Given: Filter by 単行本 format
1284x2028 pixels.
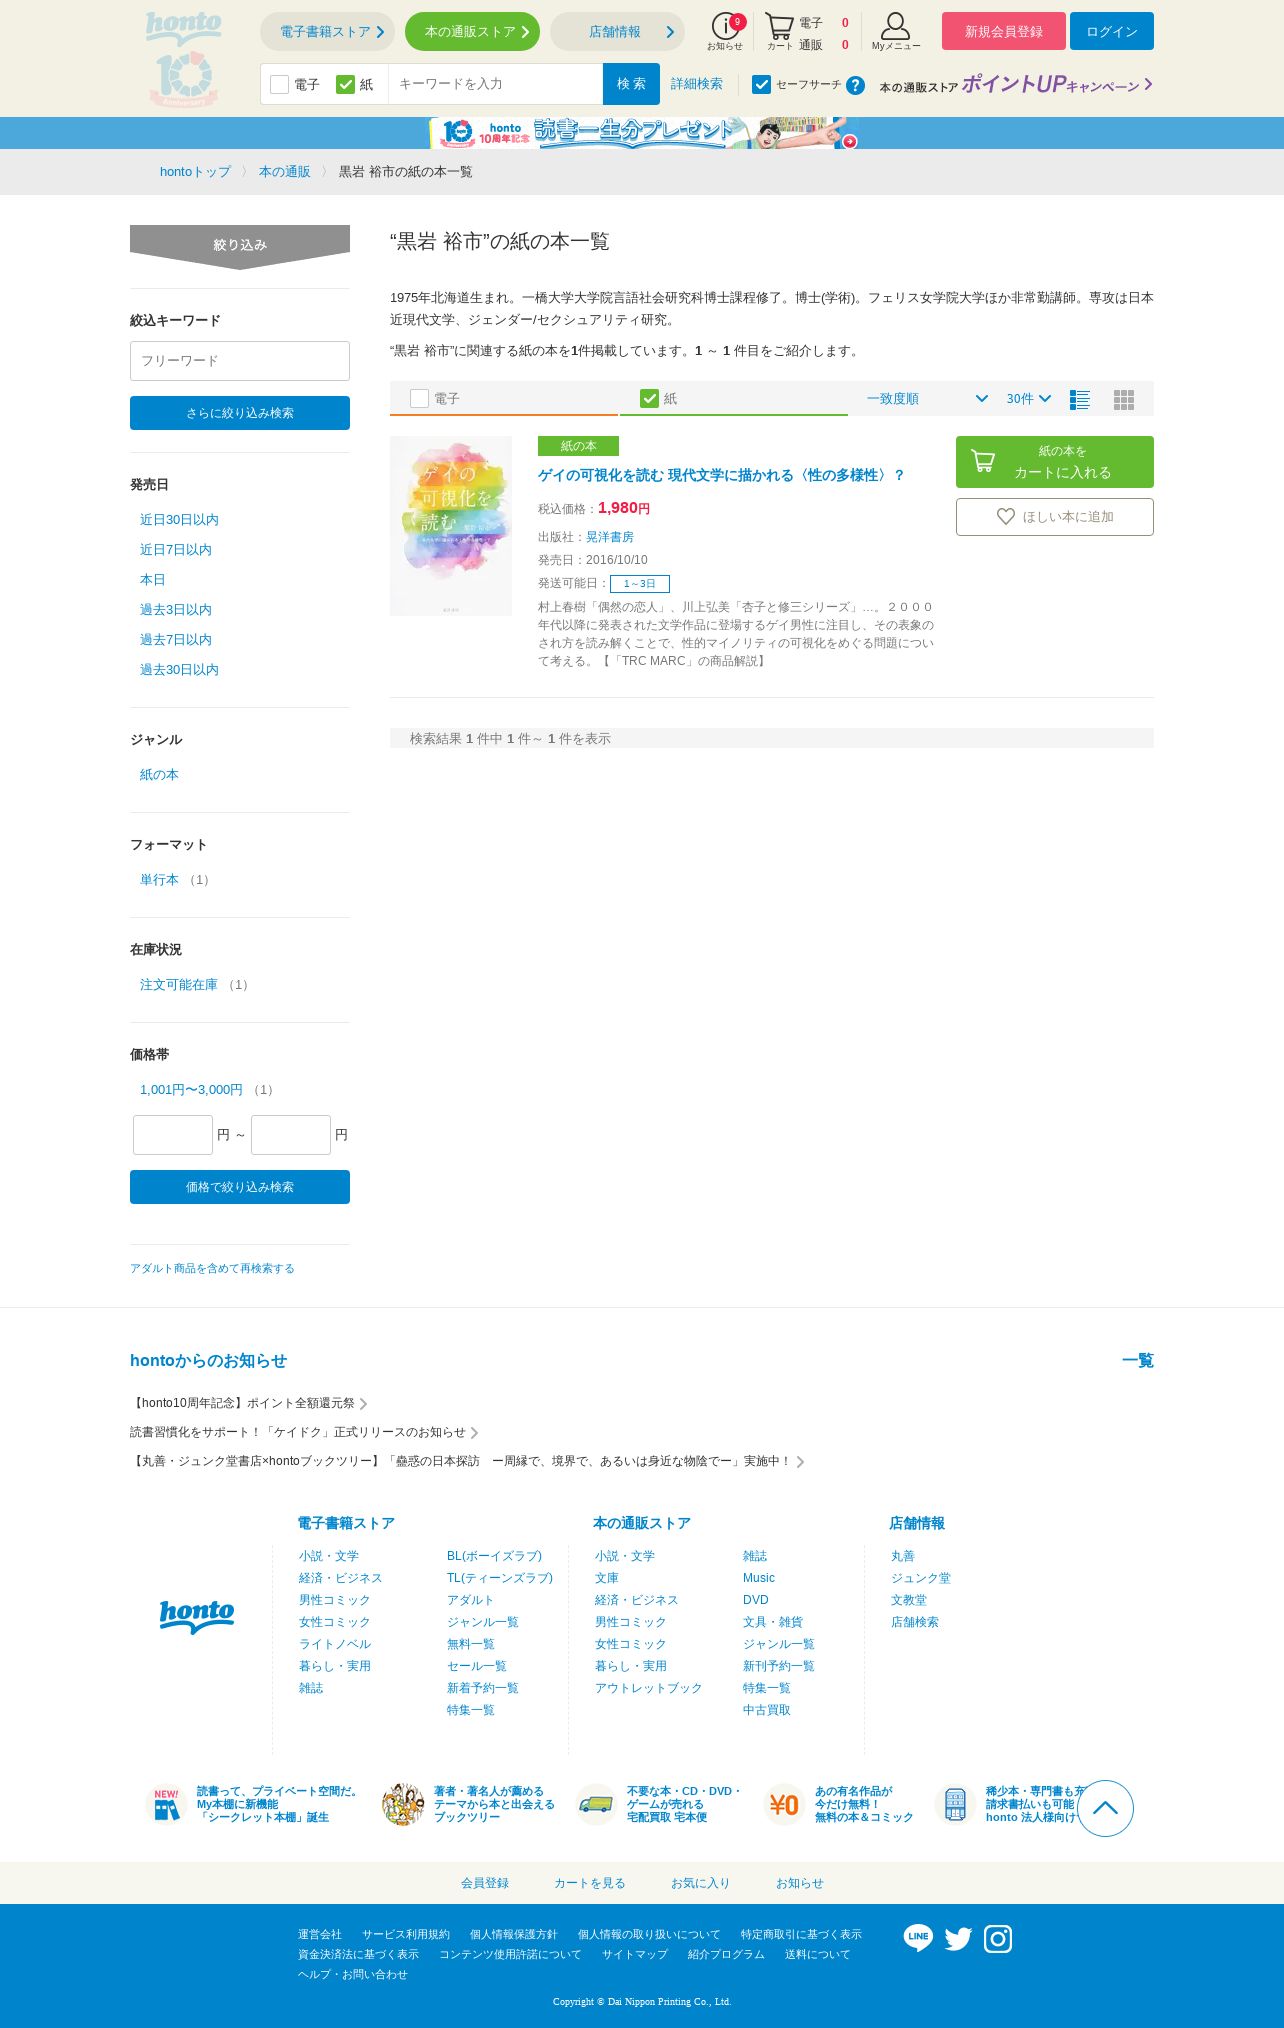Looking at the screenshot, I should point(159,880).
